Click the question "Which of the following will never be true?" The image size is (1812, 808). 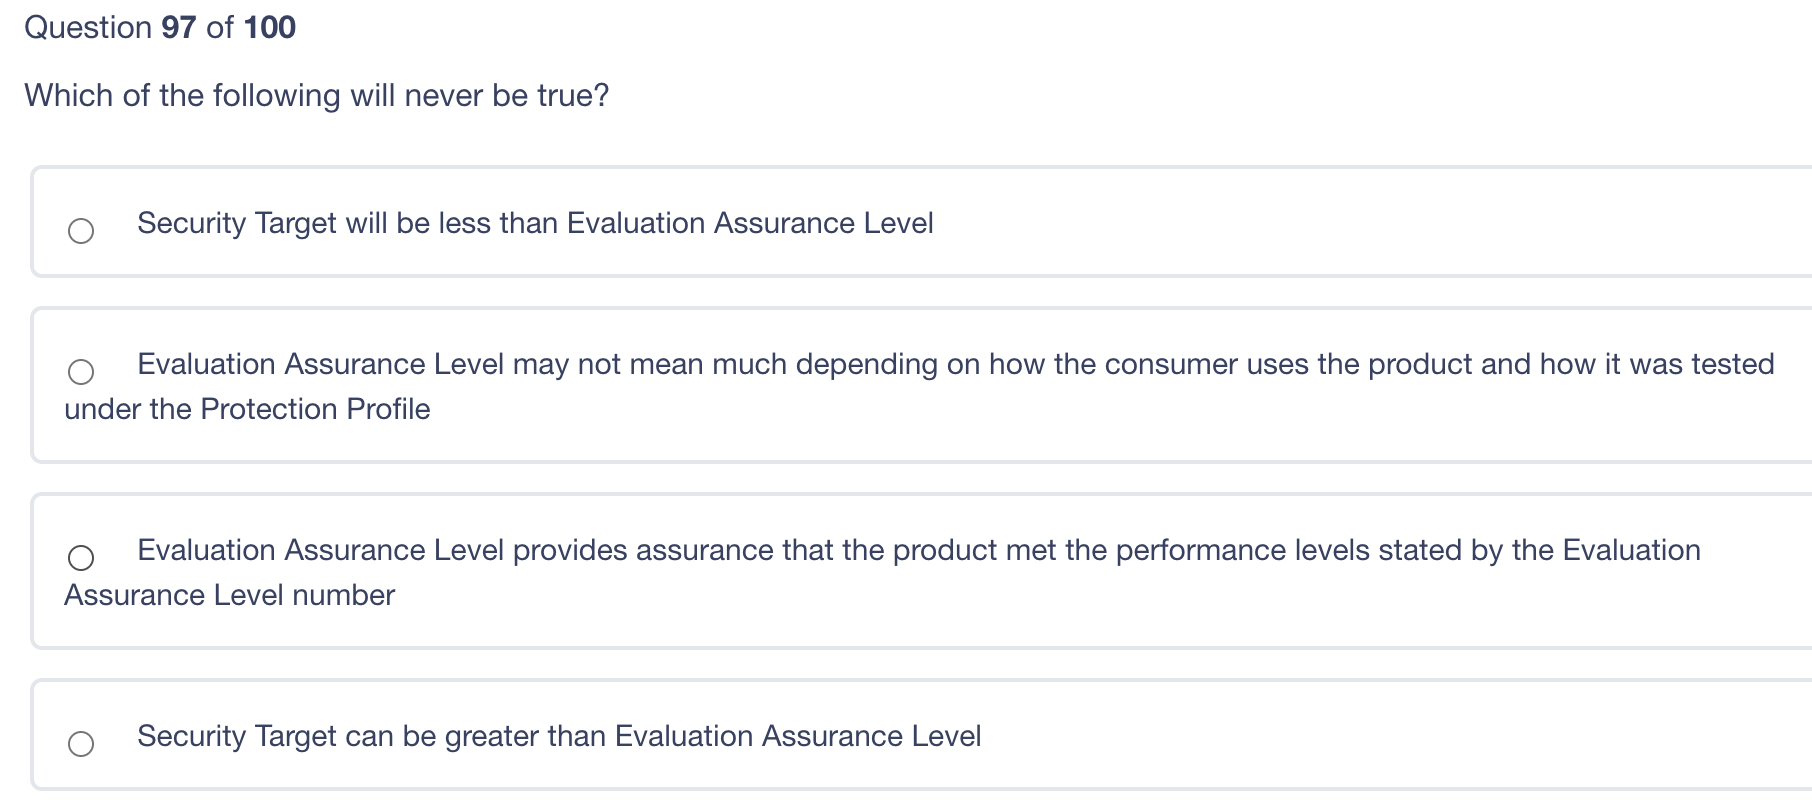point(317,95)
